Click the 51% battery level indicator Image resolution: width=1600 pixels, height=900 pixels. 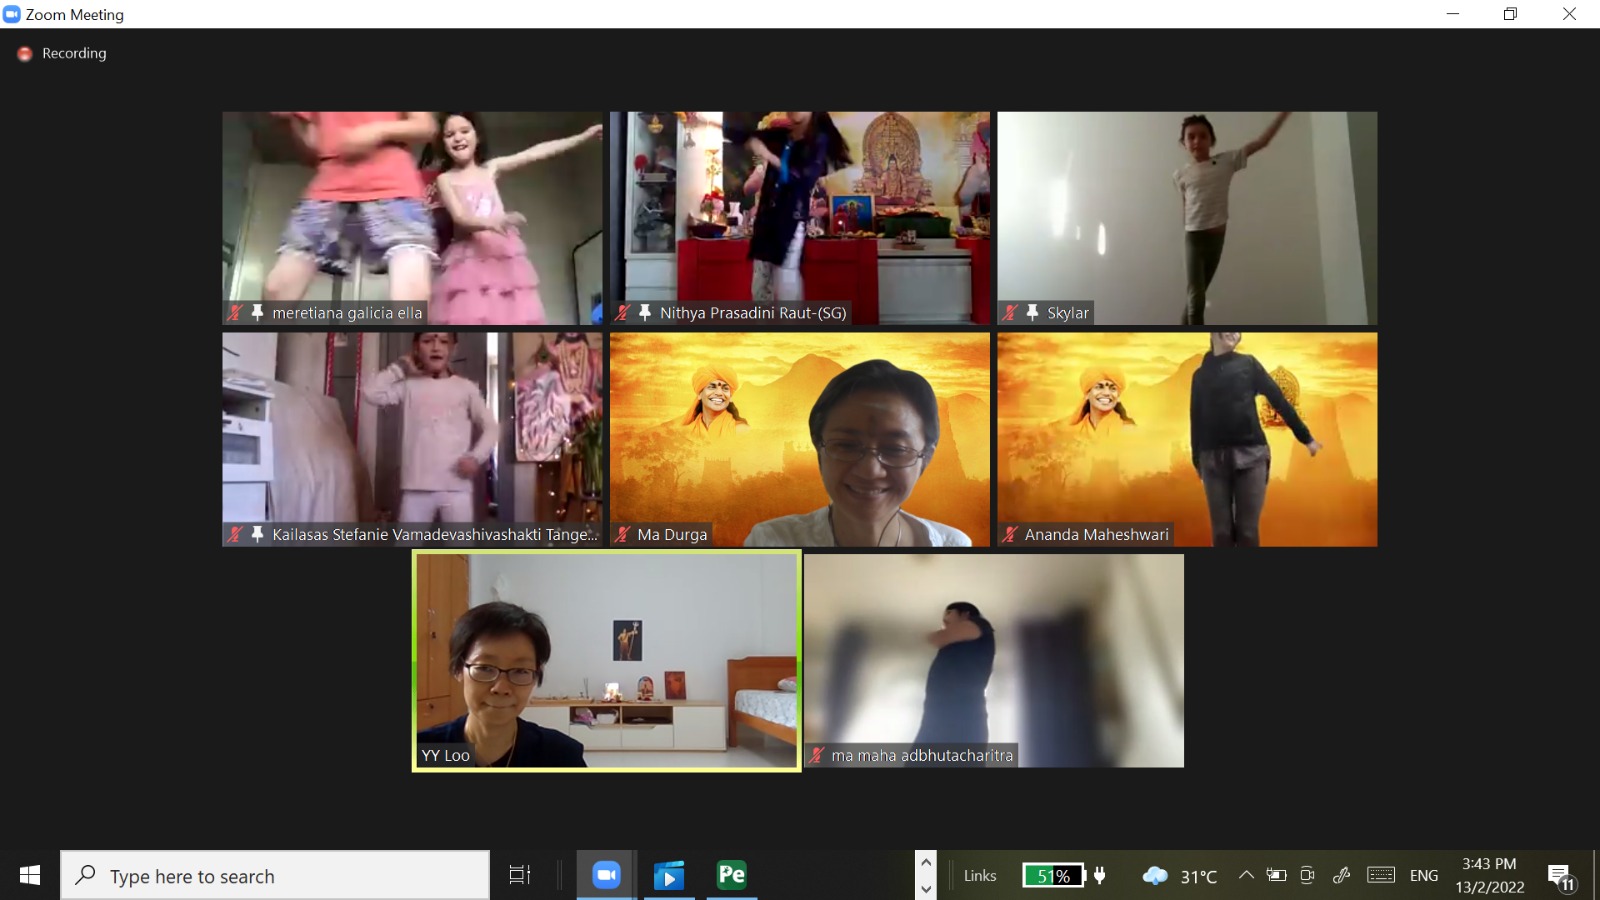1053,876
